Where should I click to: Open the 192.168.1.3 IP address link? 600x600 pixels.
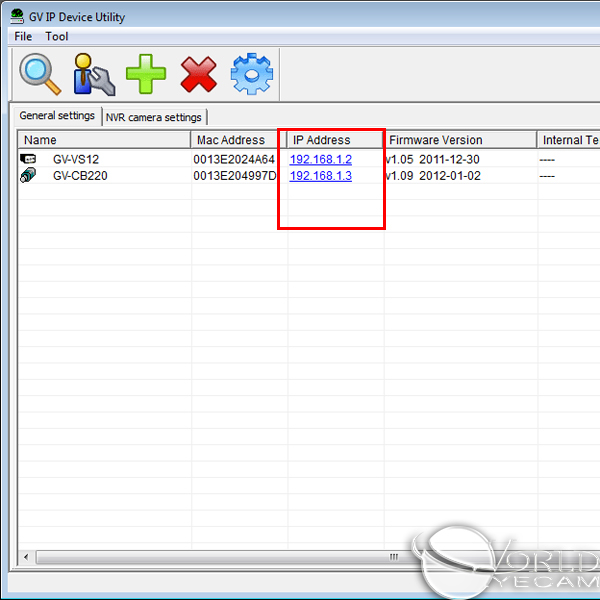point(321,176)
